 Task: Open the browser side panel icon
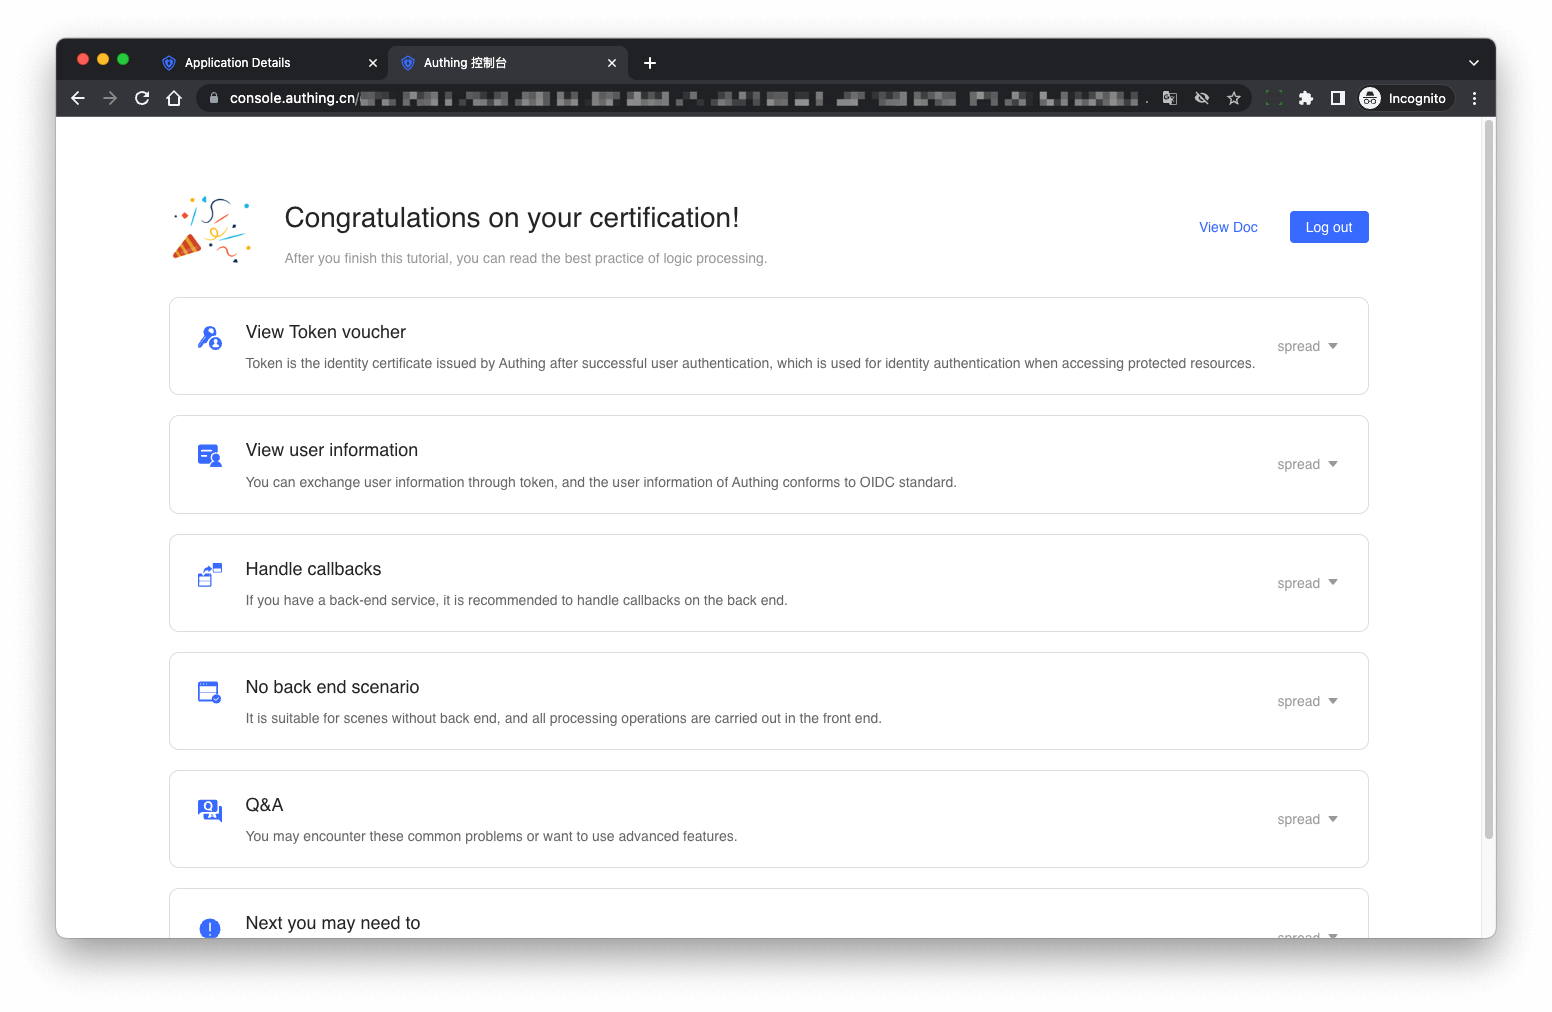(x=1337, y=98)
